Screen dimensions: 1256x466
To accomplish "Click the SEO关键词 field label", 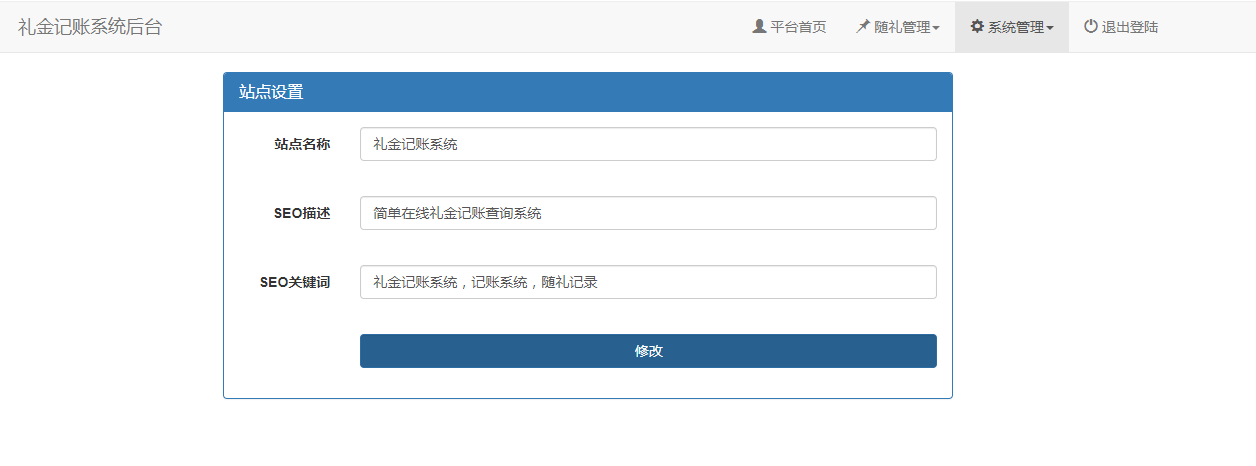I will click(x=295, y=282).
